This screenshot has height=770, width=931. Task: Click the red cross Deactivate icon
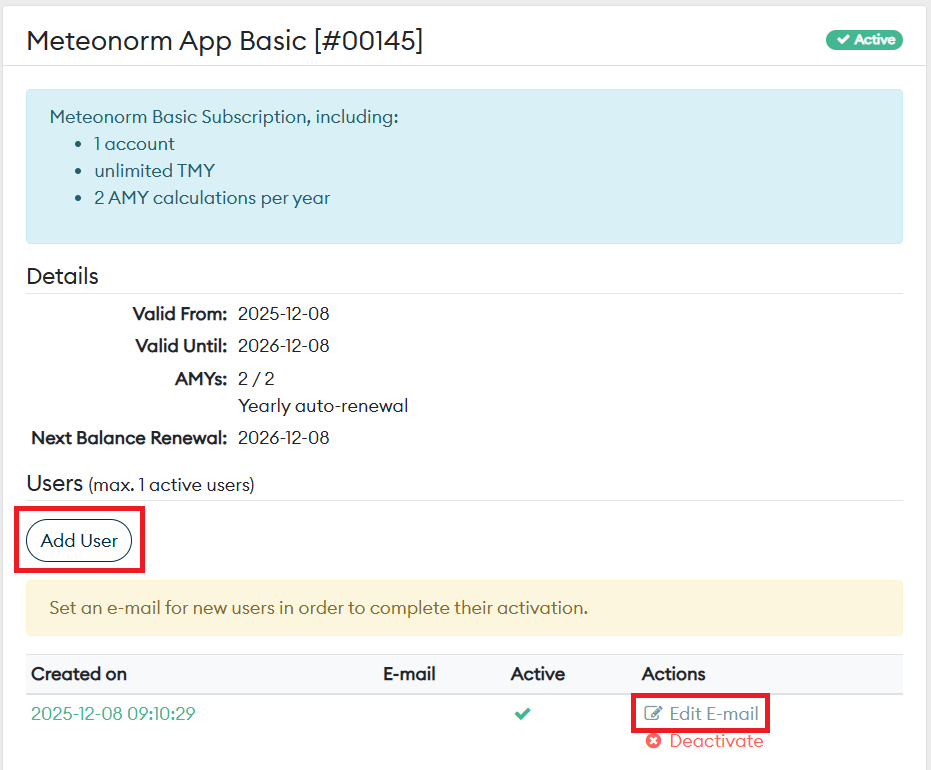tap(653, 741)
